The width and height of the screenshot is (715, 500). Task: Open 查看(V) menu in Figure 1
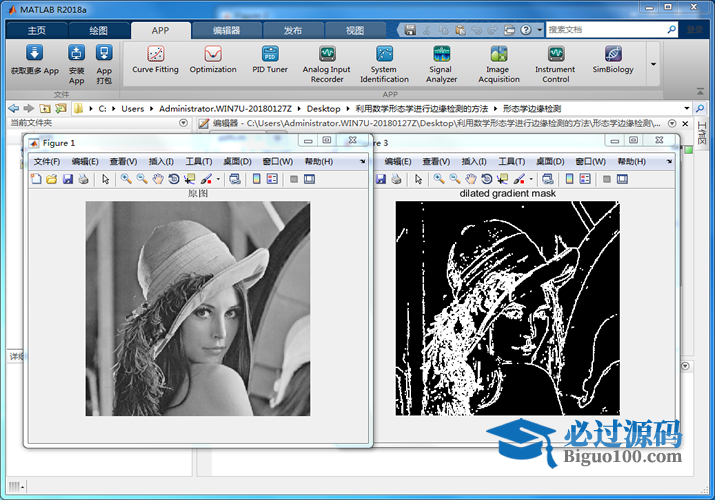click(x=123, y=161)
